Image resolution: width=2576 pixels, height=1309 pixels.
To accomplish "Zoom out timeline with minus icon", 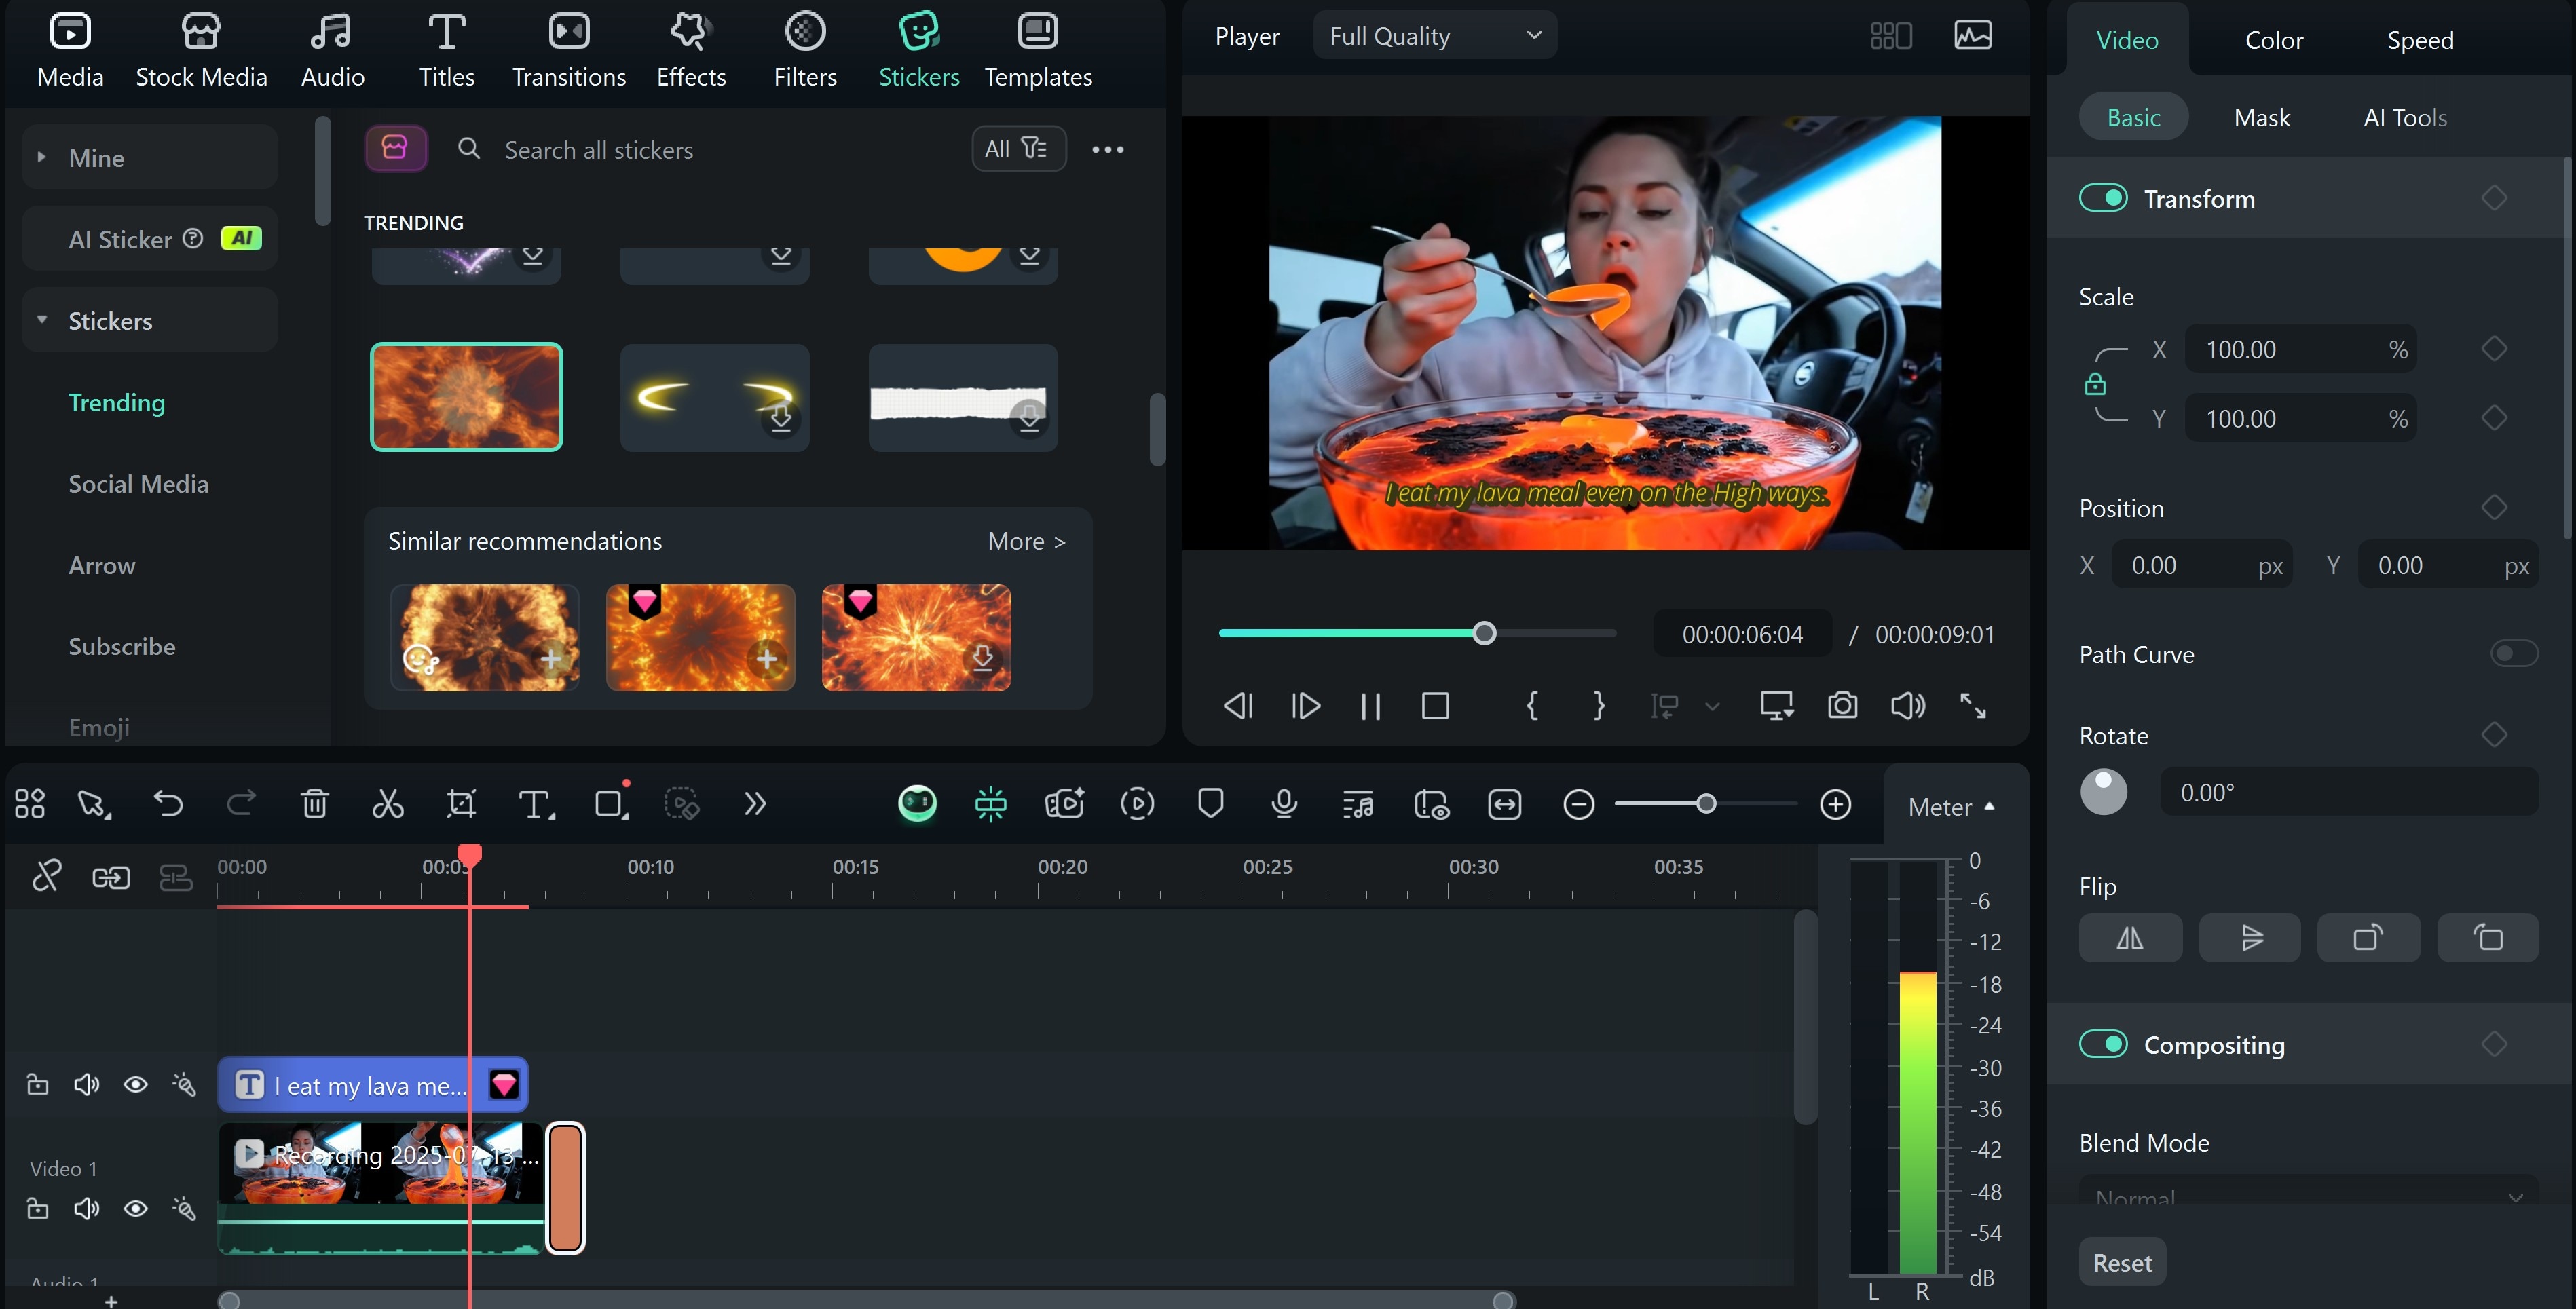I will click(x=1578, y=804).
